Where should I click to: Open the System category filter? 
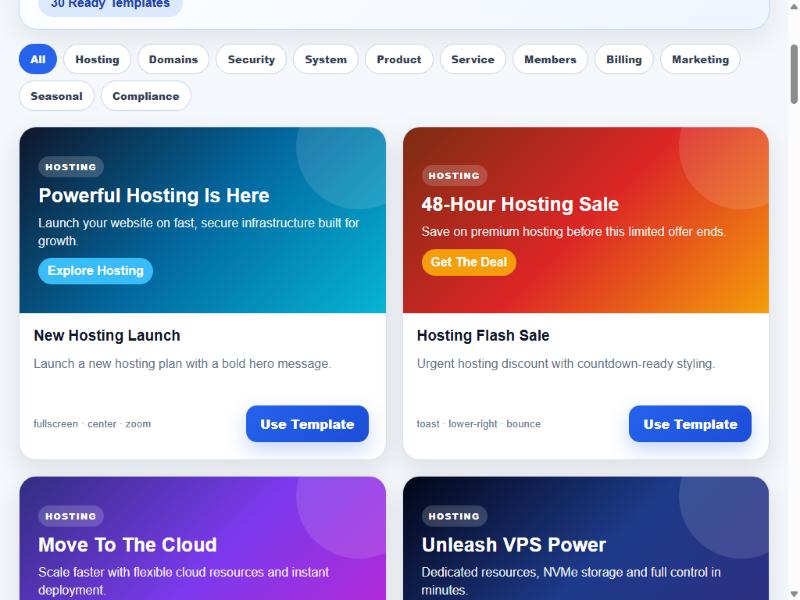326,59
